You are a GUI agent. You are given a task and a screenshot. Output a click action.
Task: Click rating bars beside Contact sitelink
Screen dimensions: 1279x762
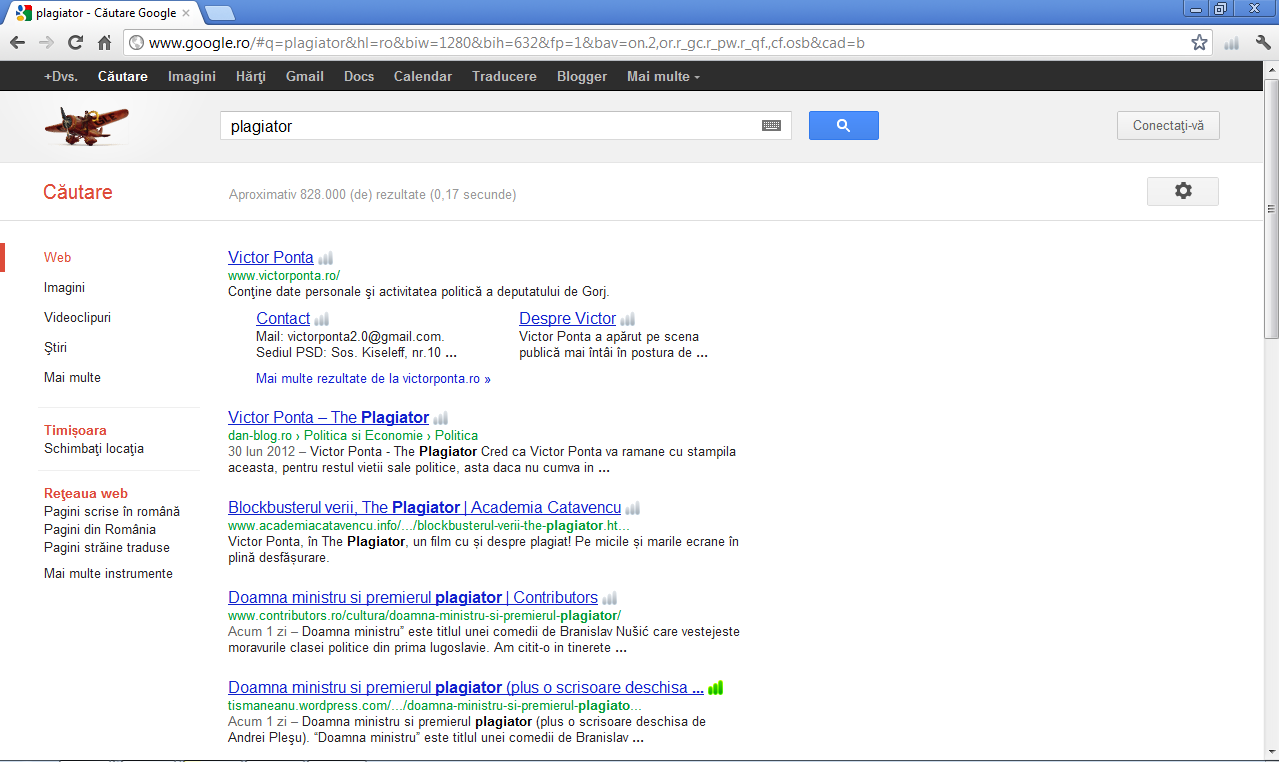point(321,319)
